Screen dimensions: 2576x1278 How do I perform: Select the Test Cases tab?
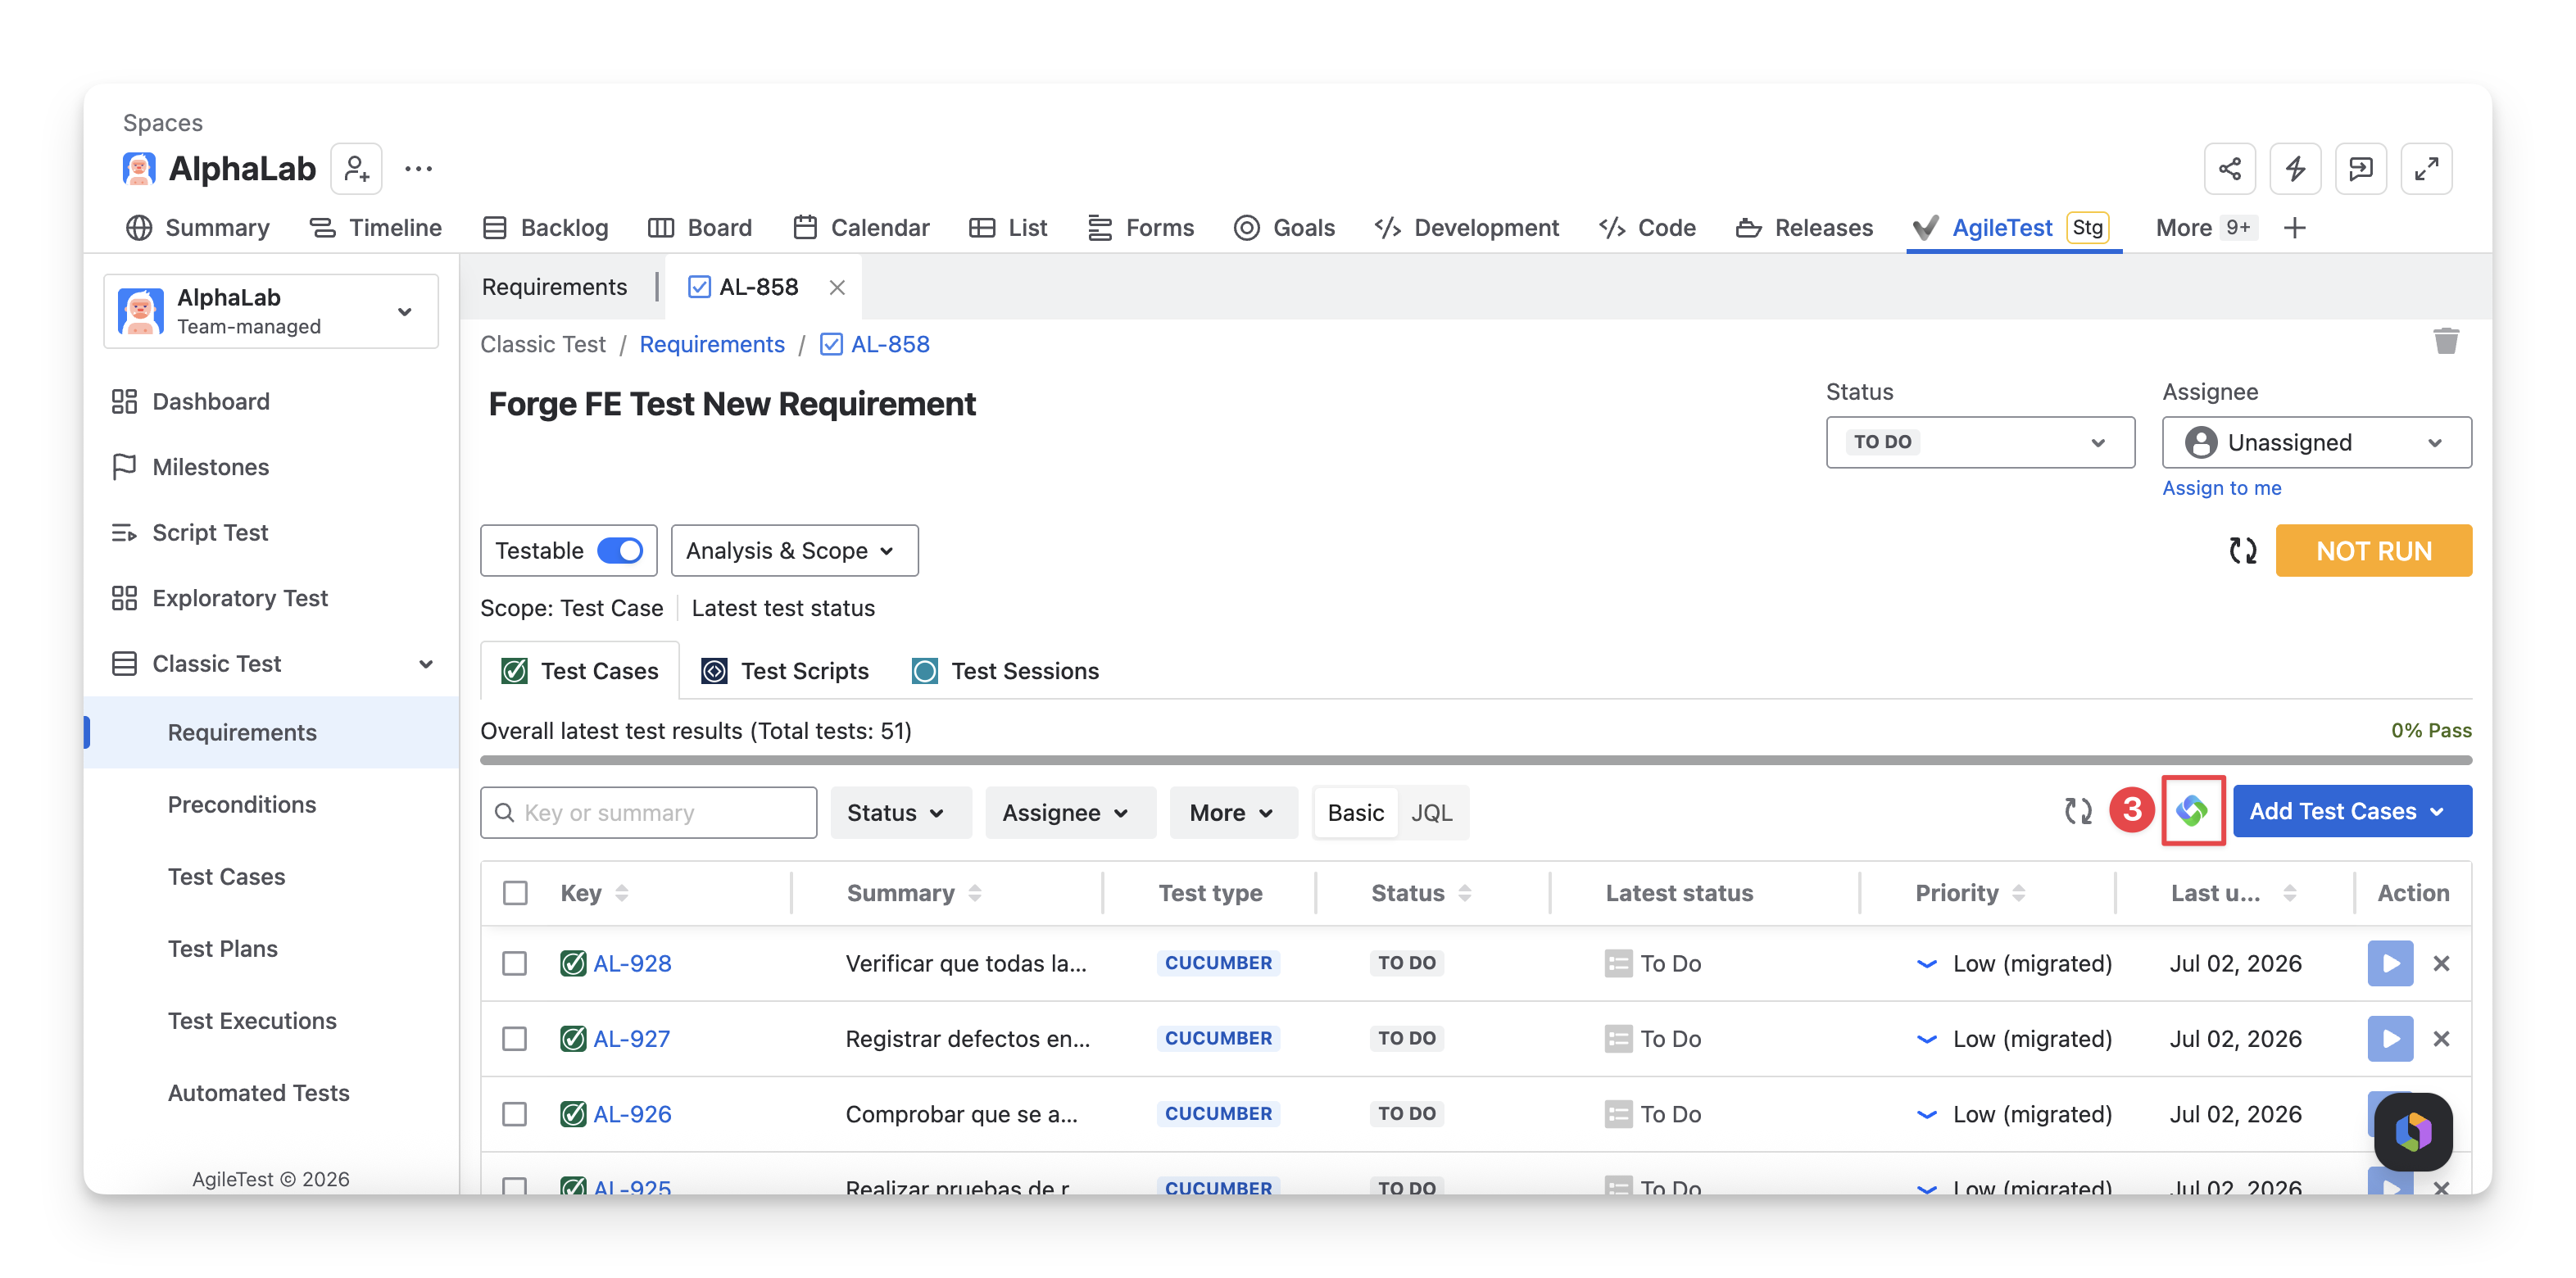[x=580, y=671]
